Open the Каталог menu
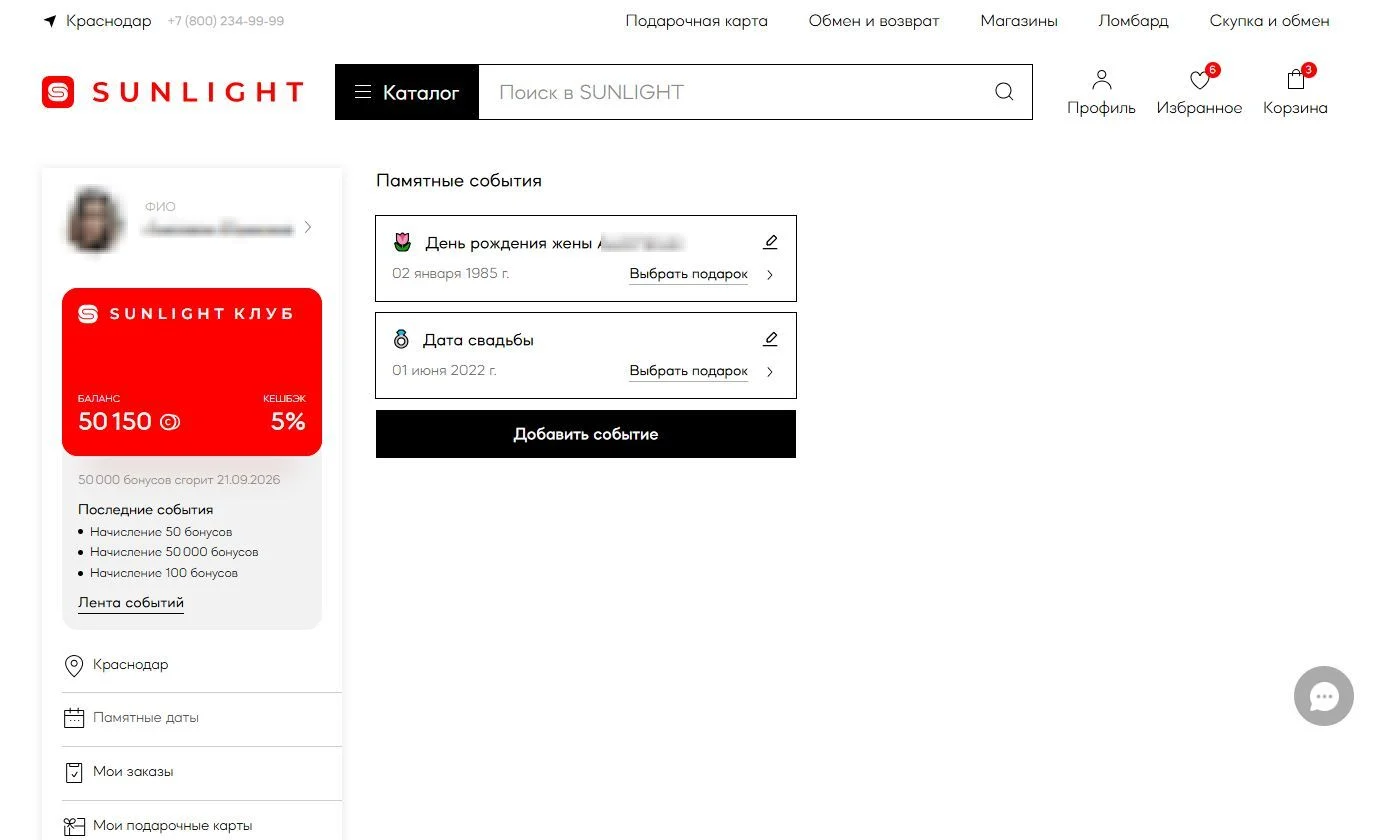1376x840 pixels. click(x=407, y=92)
